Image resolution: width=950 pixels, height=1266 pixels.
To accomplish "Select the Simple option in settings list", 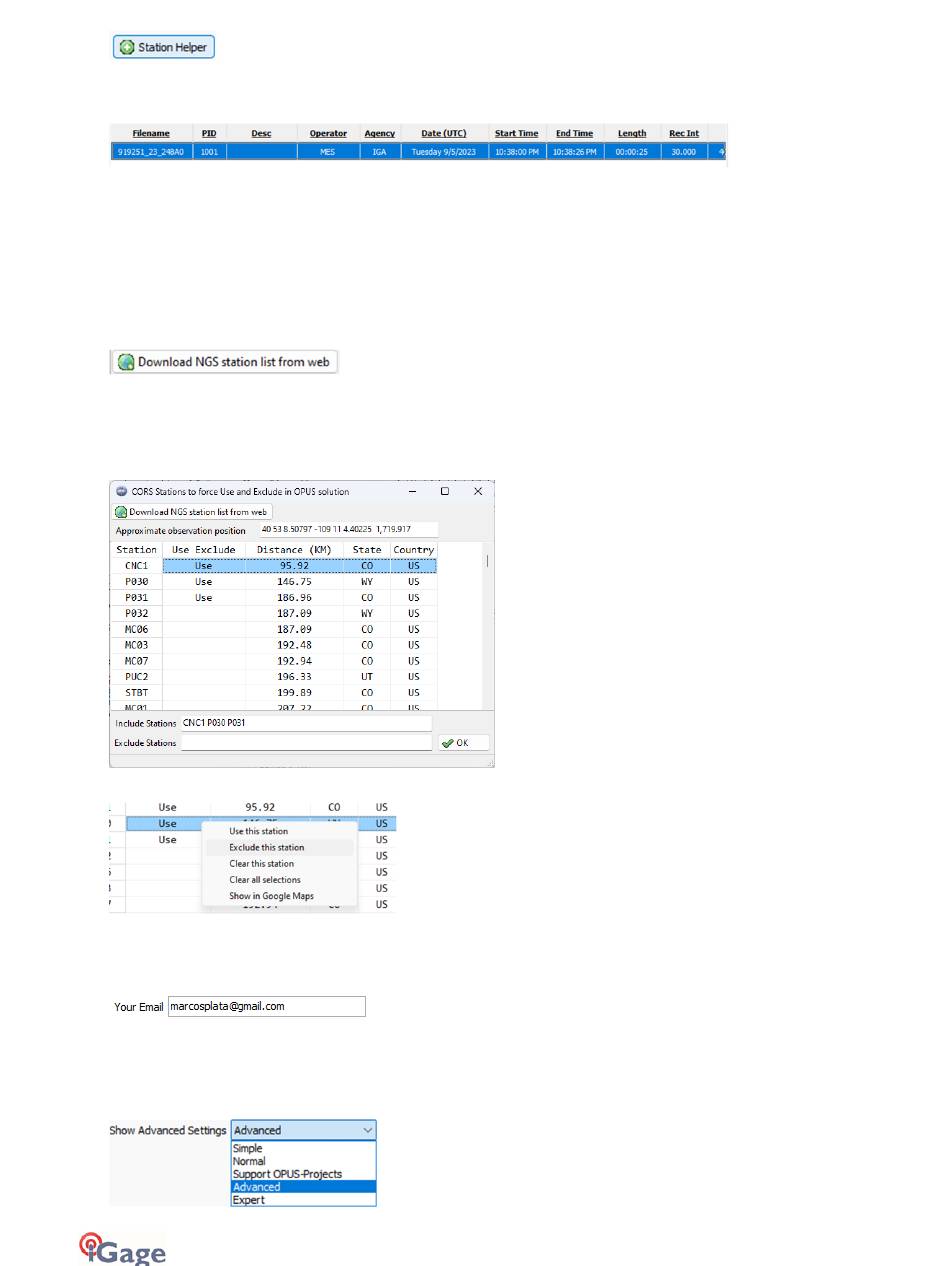I will [x=247, y=1149].
